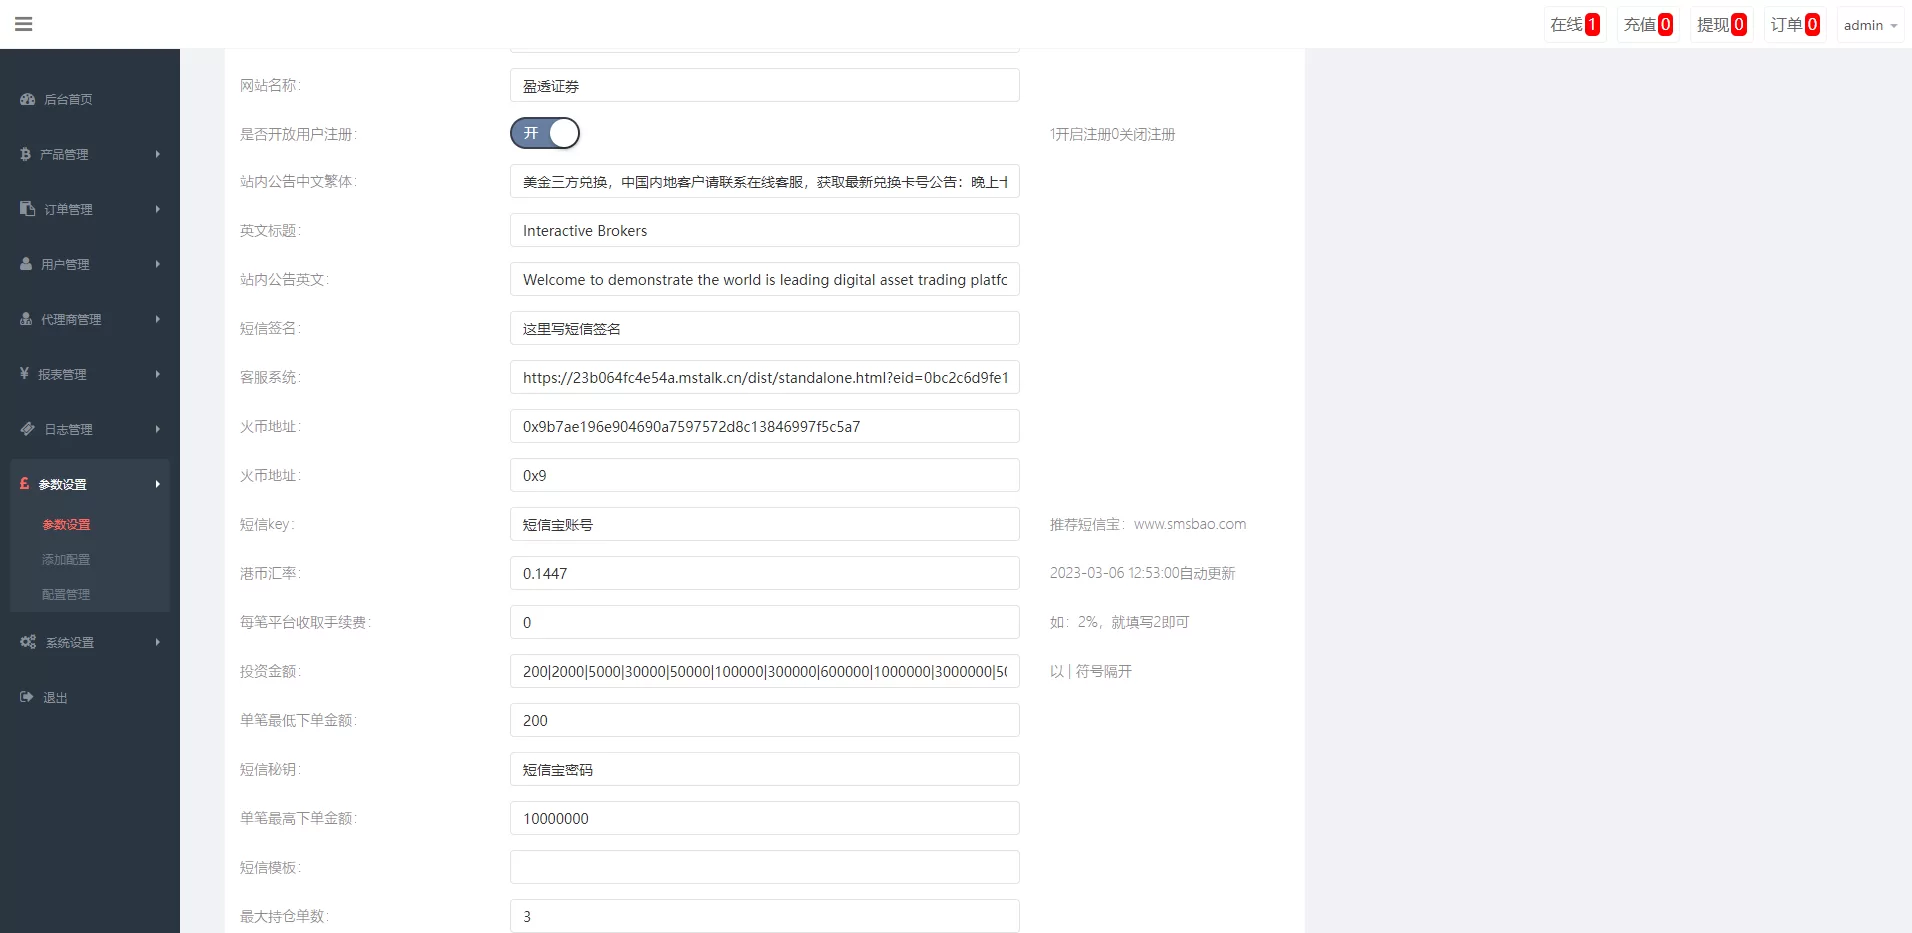Expand the 报表管理 submenu arrow
1912x933 pixels.
(157, 374)
